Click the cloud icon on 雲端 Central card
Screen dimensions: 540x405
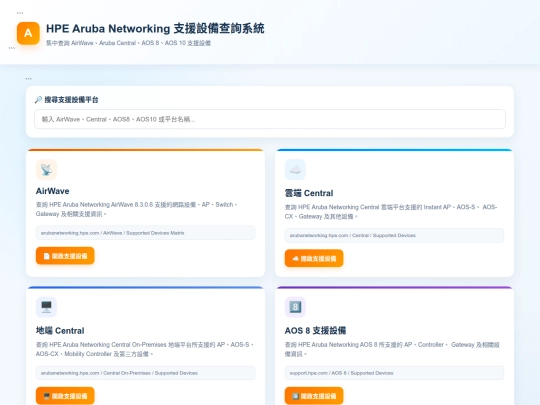coord(295,169)
